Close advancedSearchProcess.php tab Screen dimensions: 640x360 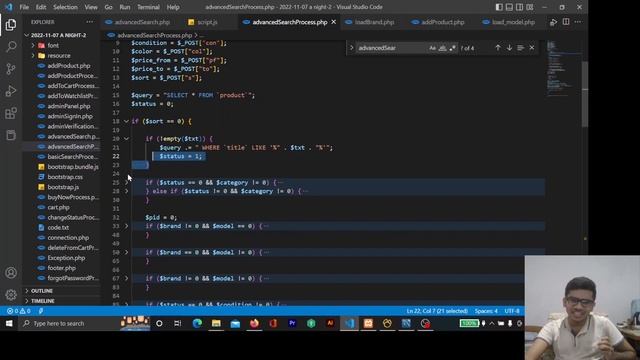tap(333, 22)
